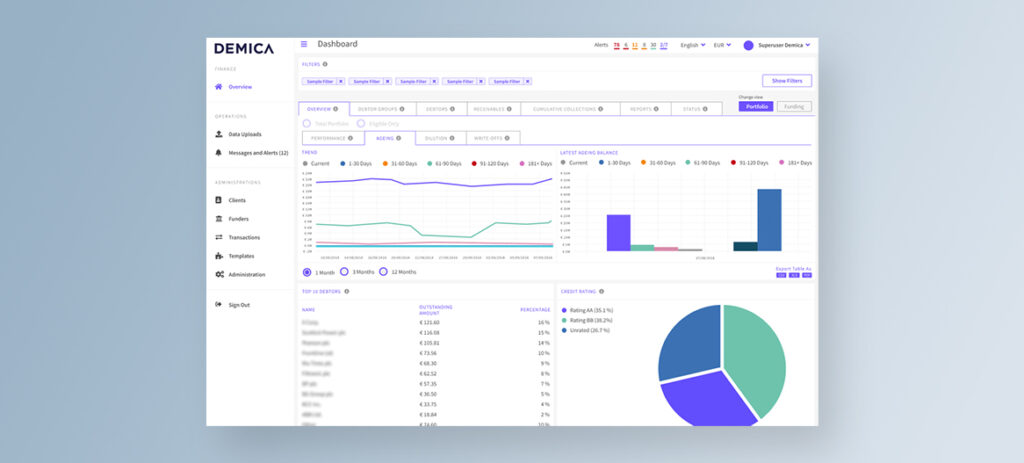Switch view to Funding

(x=794, y=106)
